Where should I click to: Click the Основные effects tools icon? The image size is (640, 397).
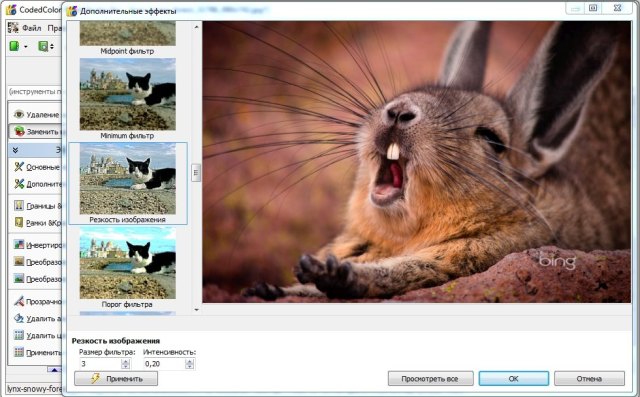[x=19, y=166]
